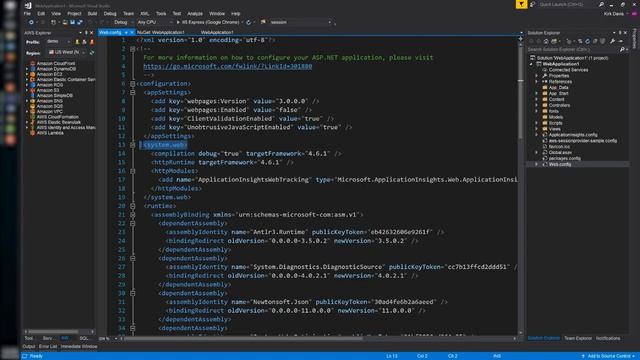Click the Home icon in Solution Explorer toolbar
The height and width of the screenshot is (360, 640).
point(546,41)
